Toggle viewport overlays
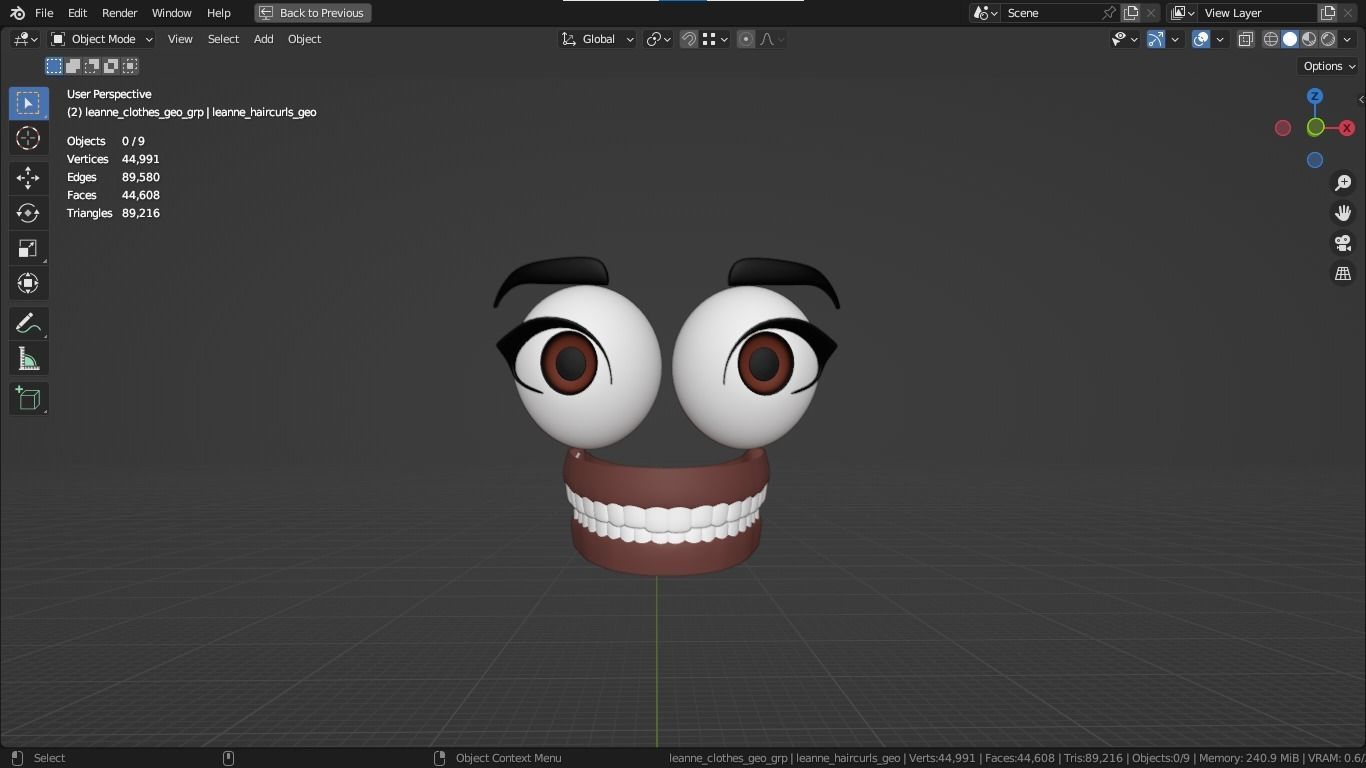Screen dimensions: 1366x768 pos(1201,39)
